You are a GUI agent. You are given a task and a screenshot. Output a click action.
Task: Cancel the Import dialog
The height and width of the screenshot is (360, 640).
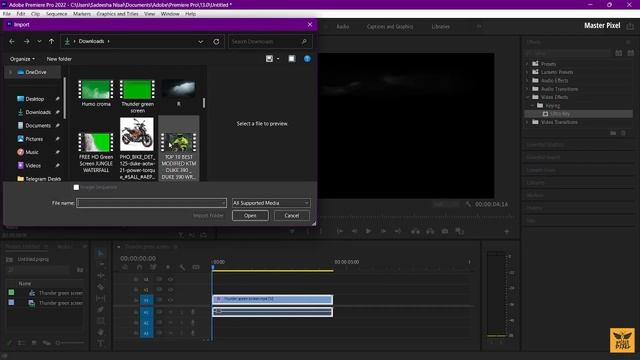(291, 216)
